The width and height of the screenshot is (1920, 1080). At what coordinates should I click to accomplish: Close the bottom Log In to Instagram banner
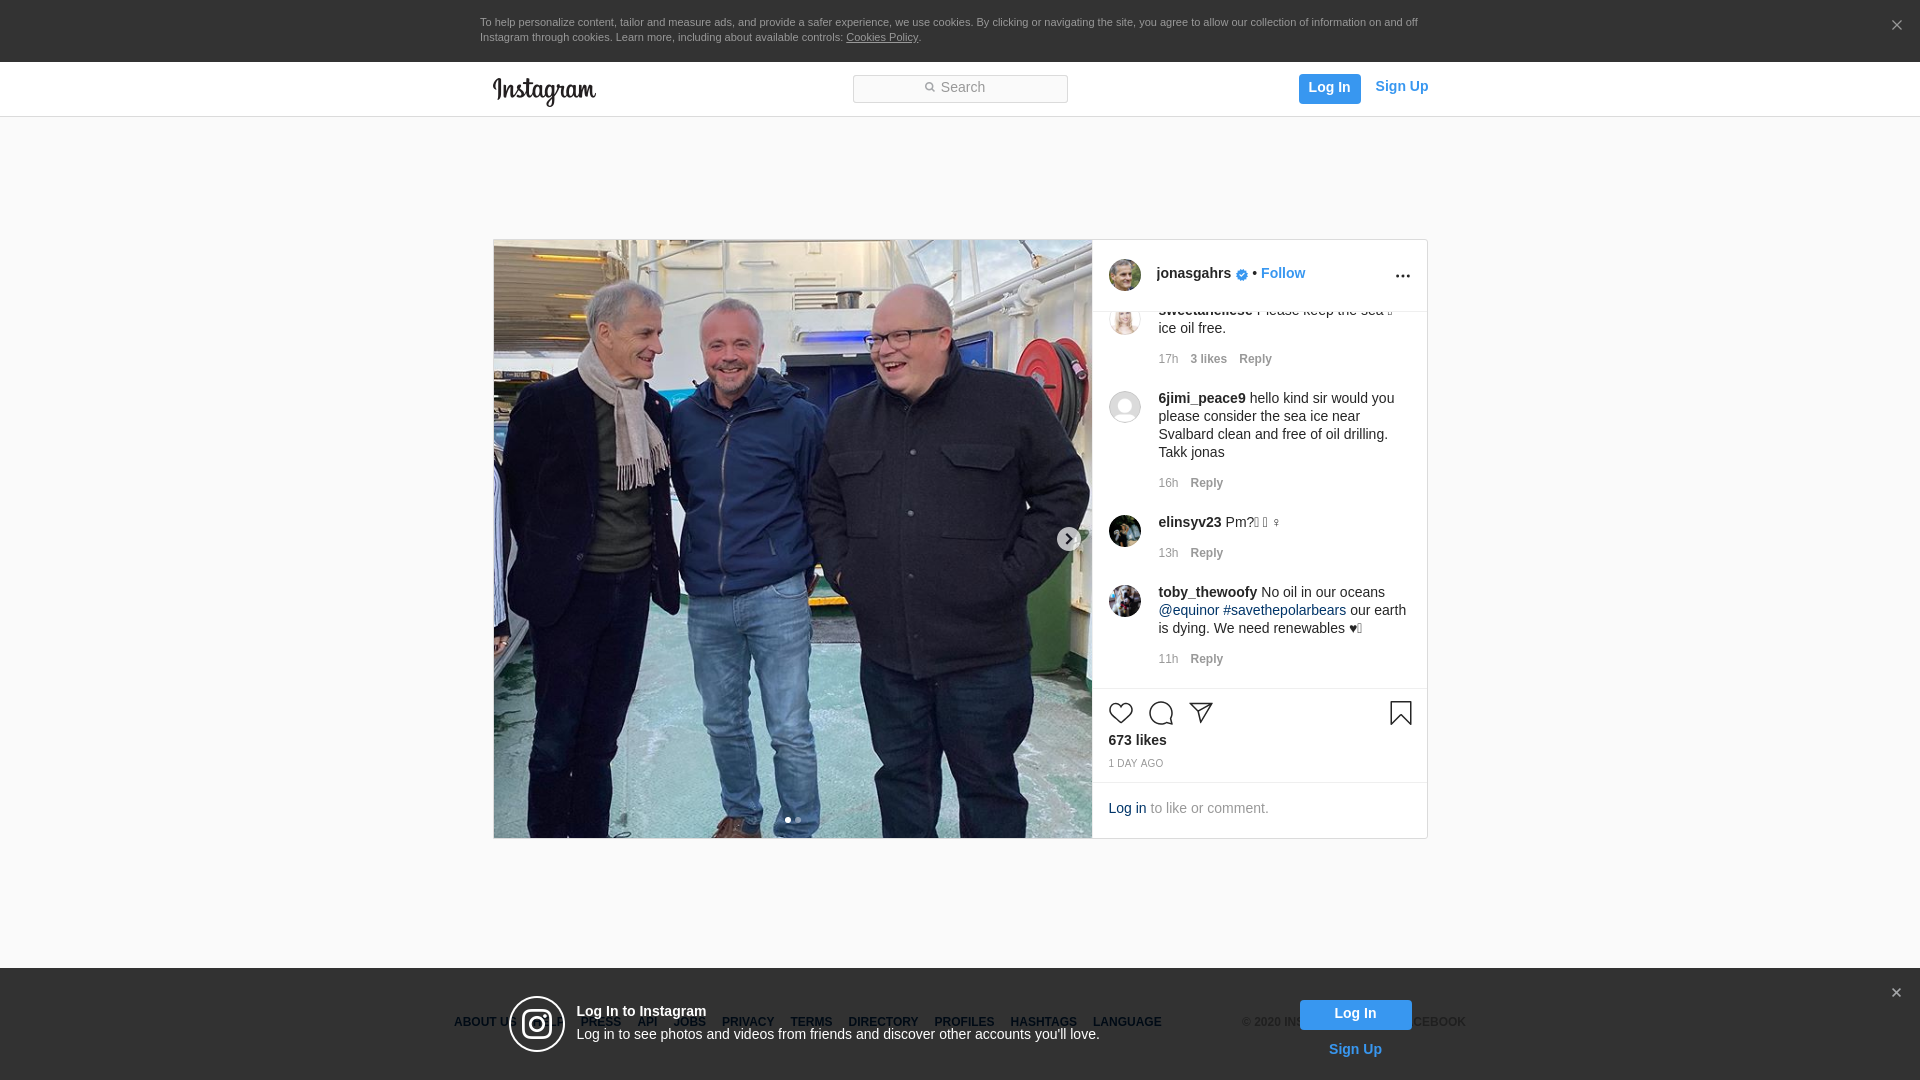pos(1896,993)
